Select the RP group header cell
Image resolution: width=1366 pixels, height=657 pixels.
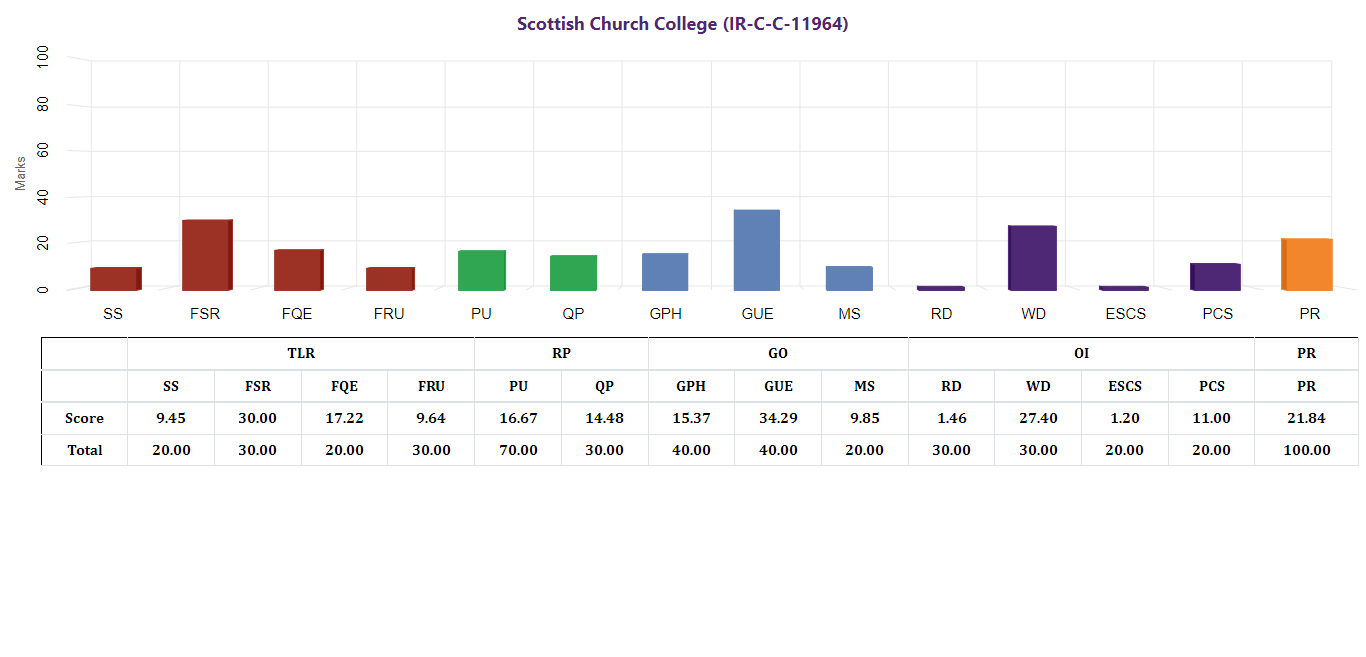[x=561, y=354]
